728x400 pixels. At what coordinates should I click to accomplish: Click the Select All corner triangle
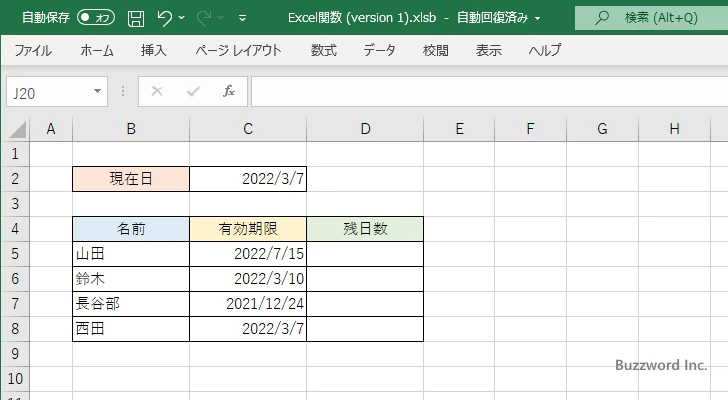click(x=18, y=129)
